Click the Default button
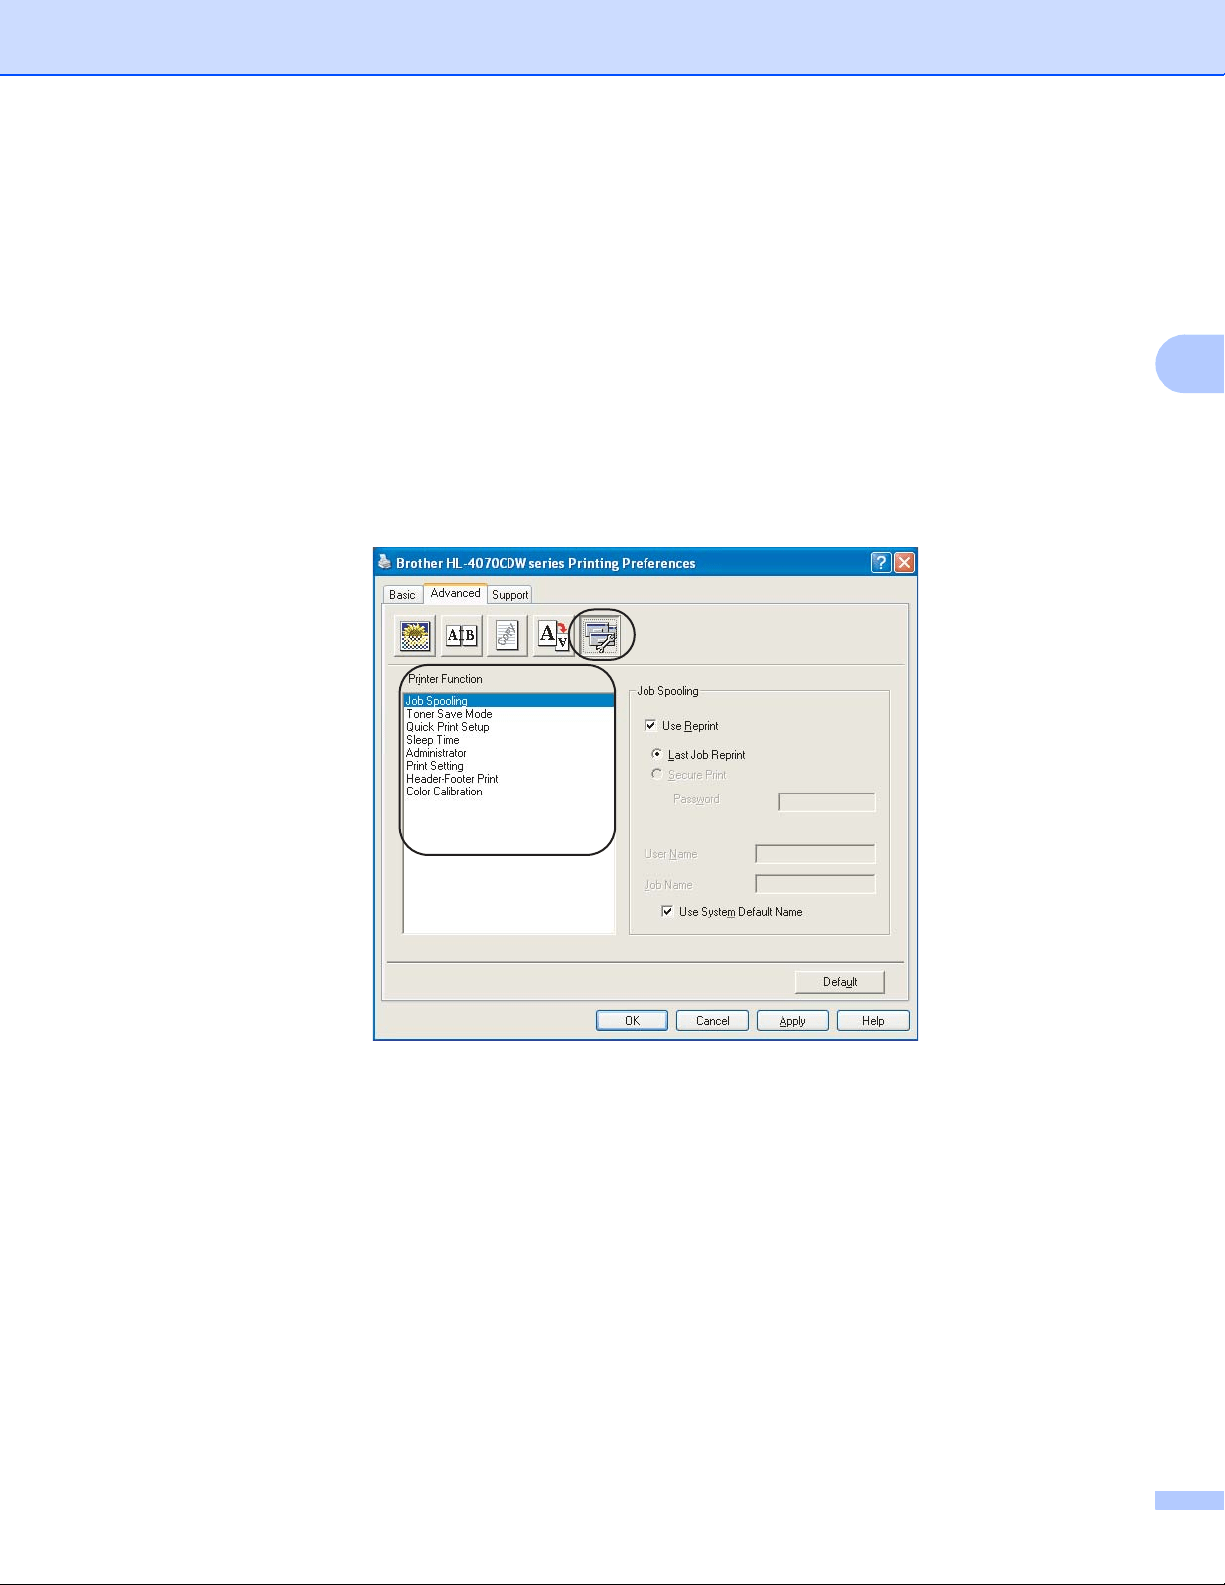This screenshot has width=1225, height=1585. 840,982
